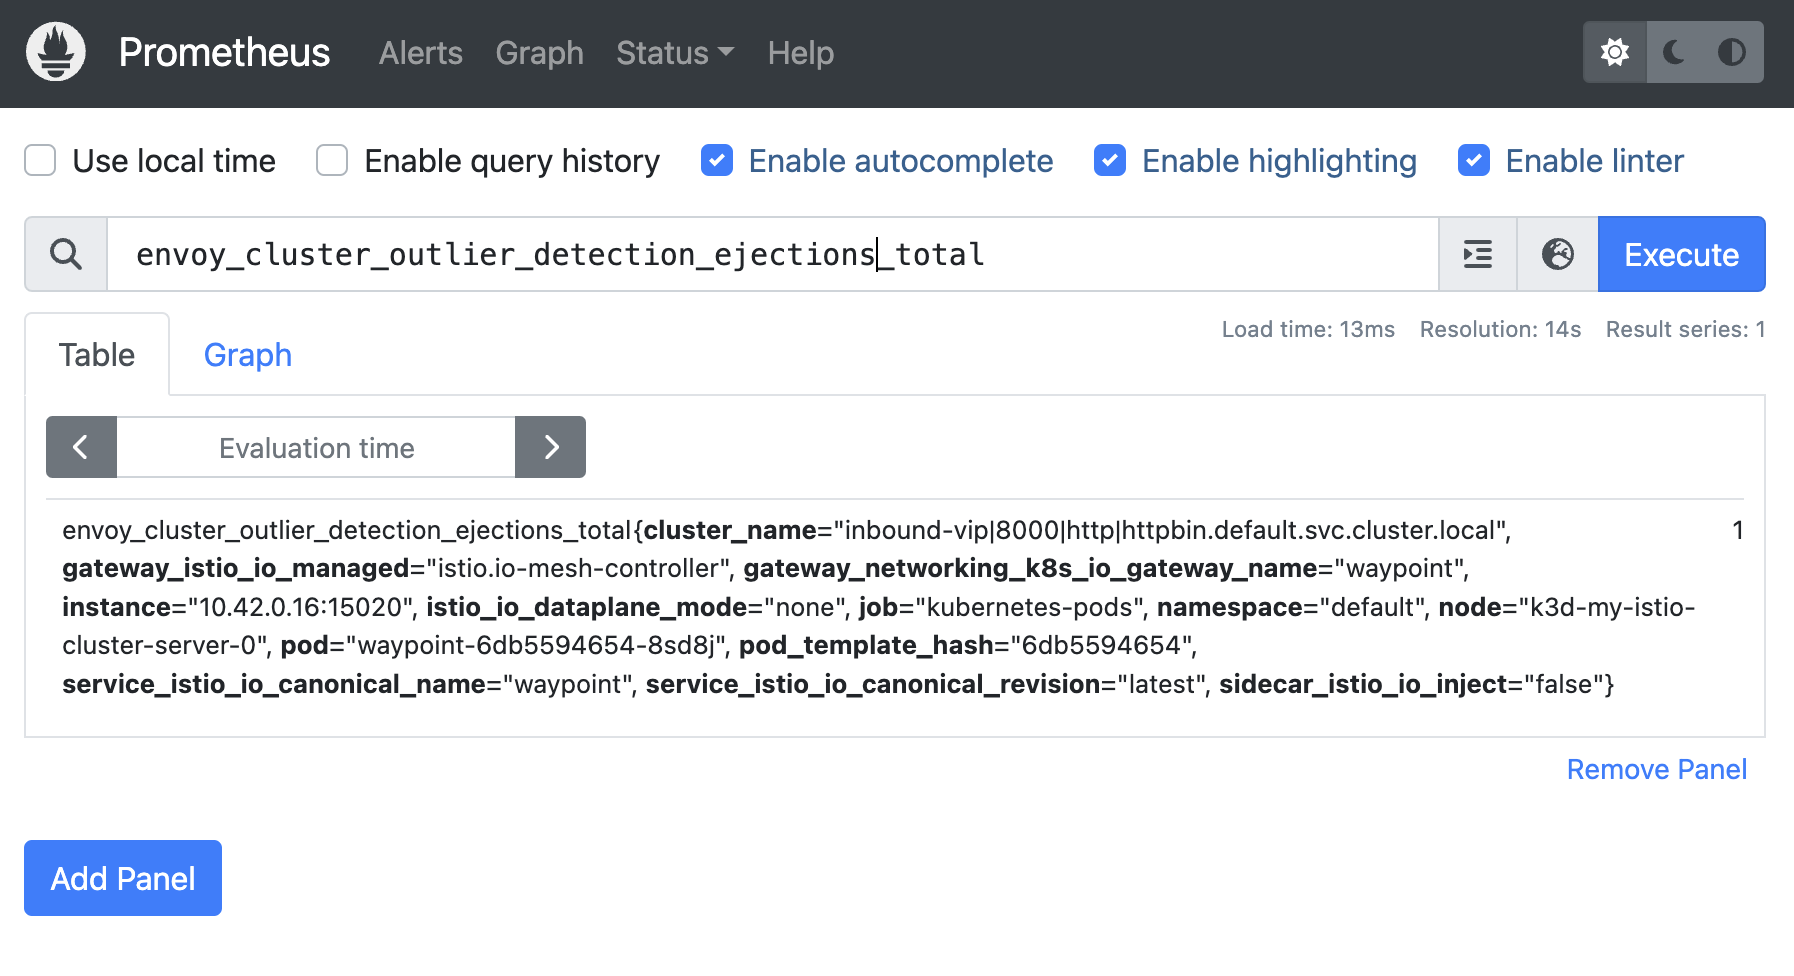Click the Prometheus flame logo
Image resolution: width=1794 pixels, height=976 pixels.
(x=56, y=52)
